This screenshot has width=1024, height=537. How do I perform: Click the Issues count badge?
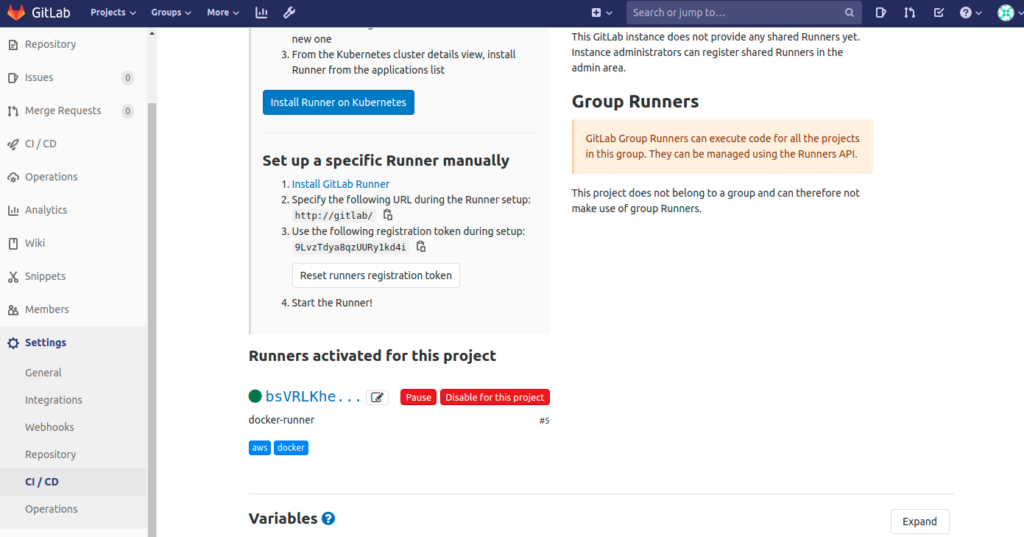(x=127, y=78)
